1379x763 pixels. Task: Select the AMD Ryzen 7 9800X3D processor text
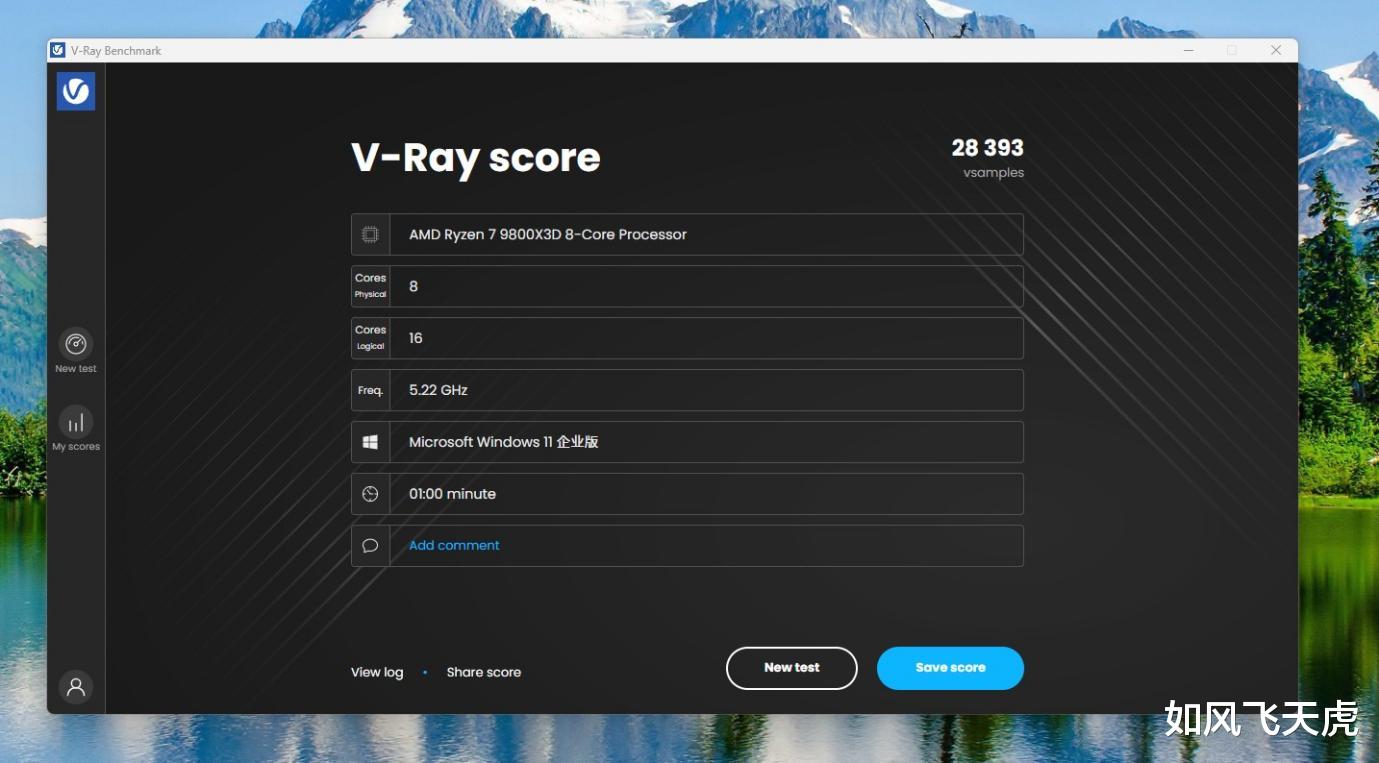coord(548,234)
